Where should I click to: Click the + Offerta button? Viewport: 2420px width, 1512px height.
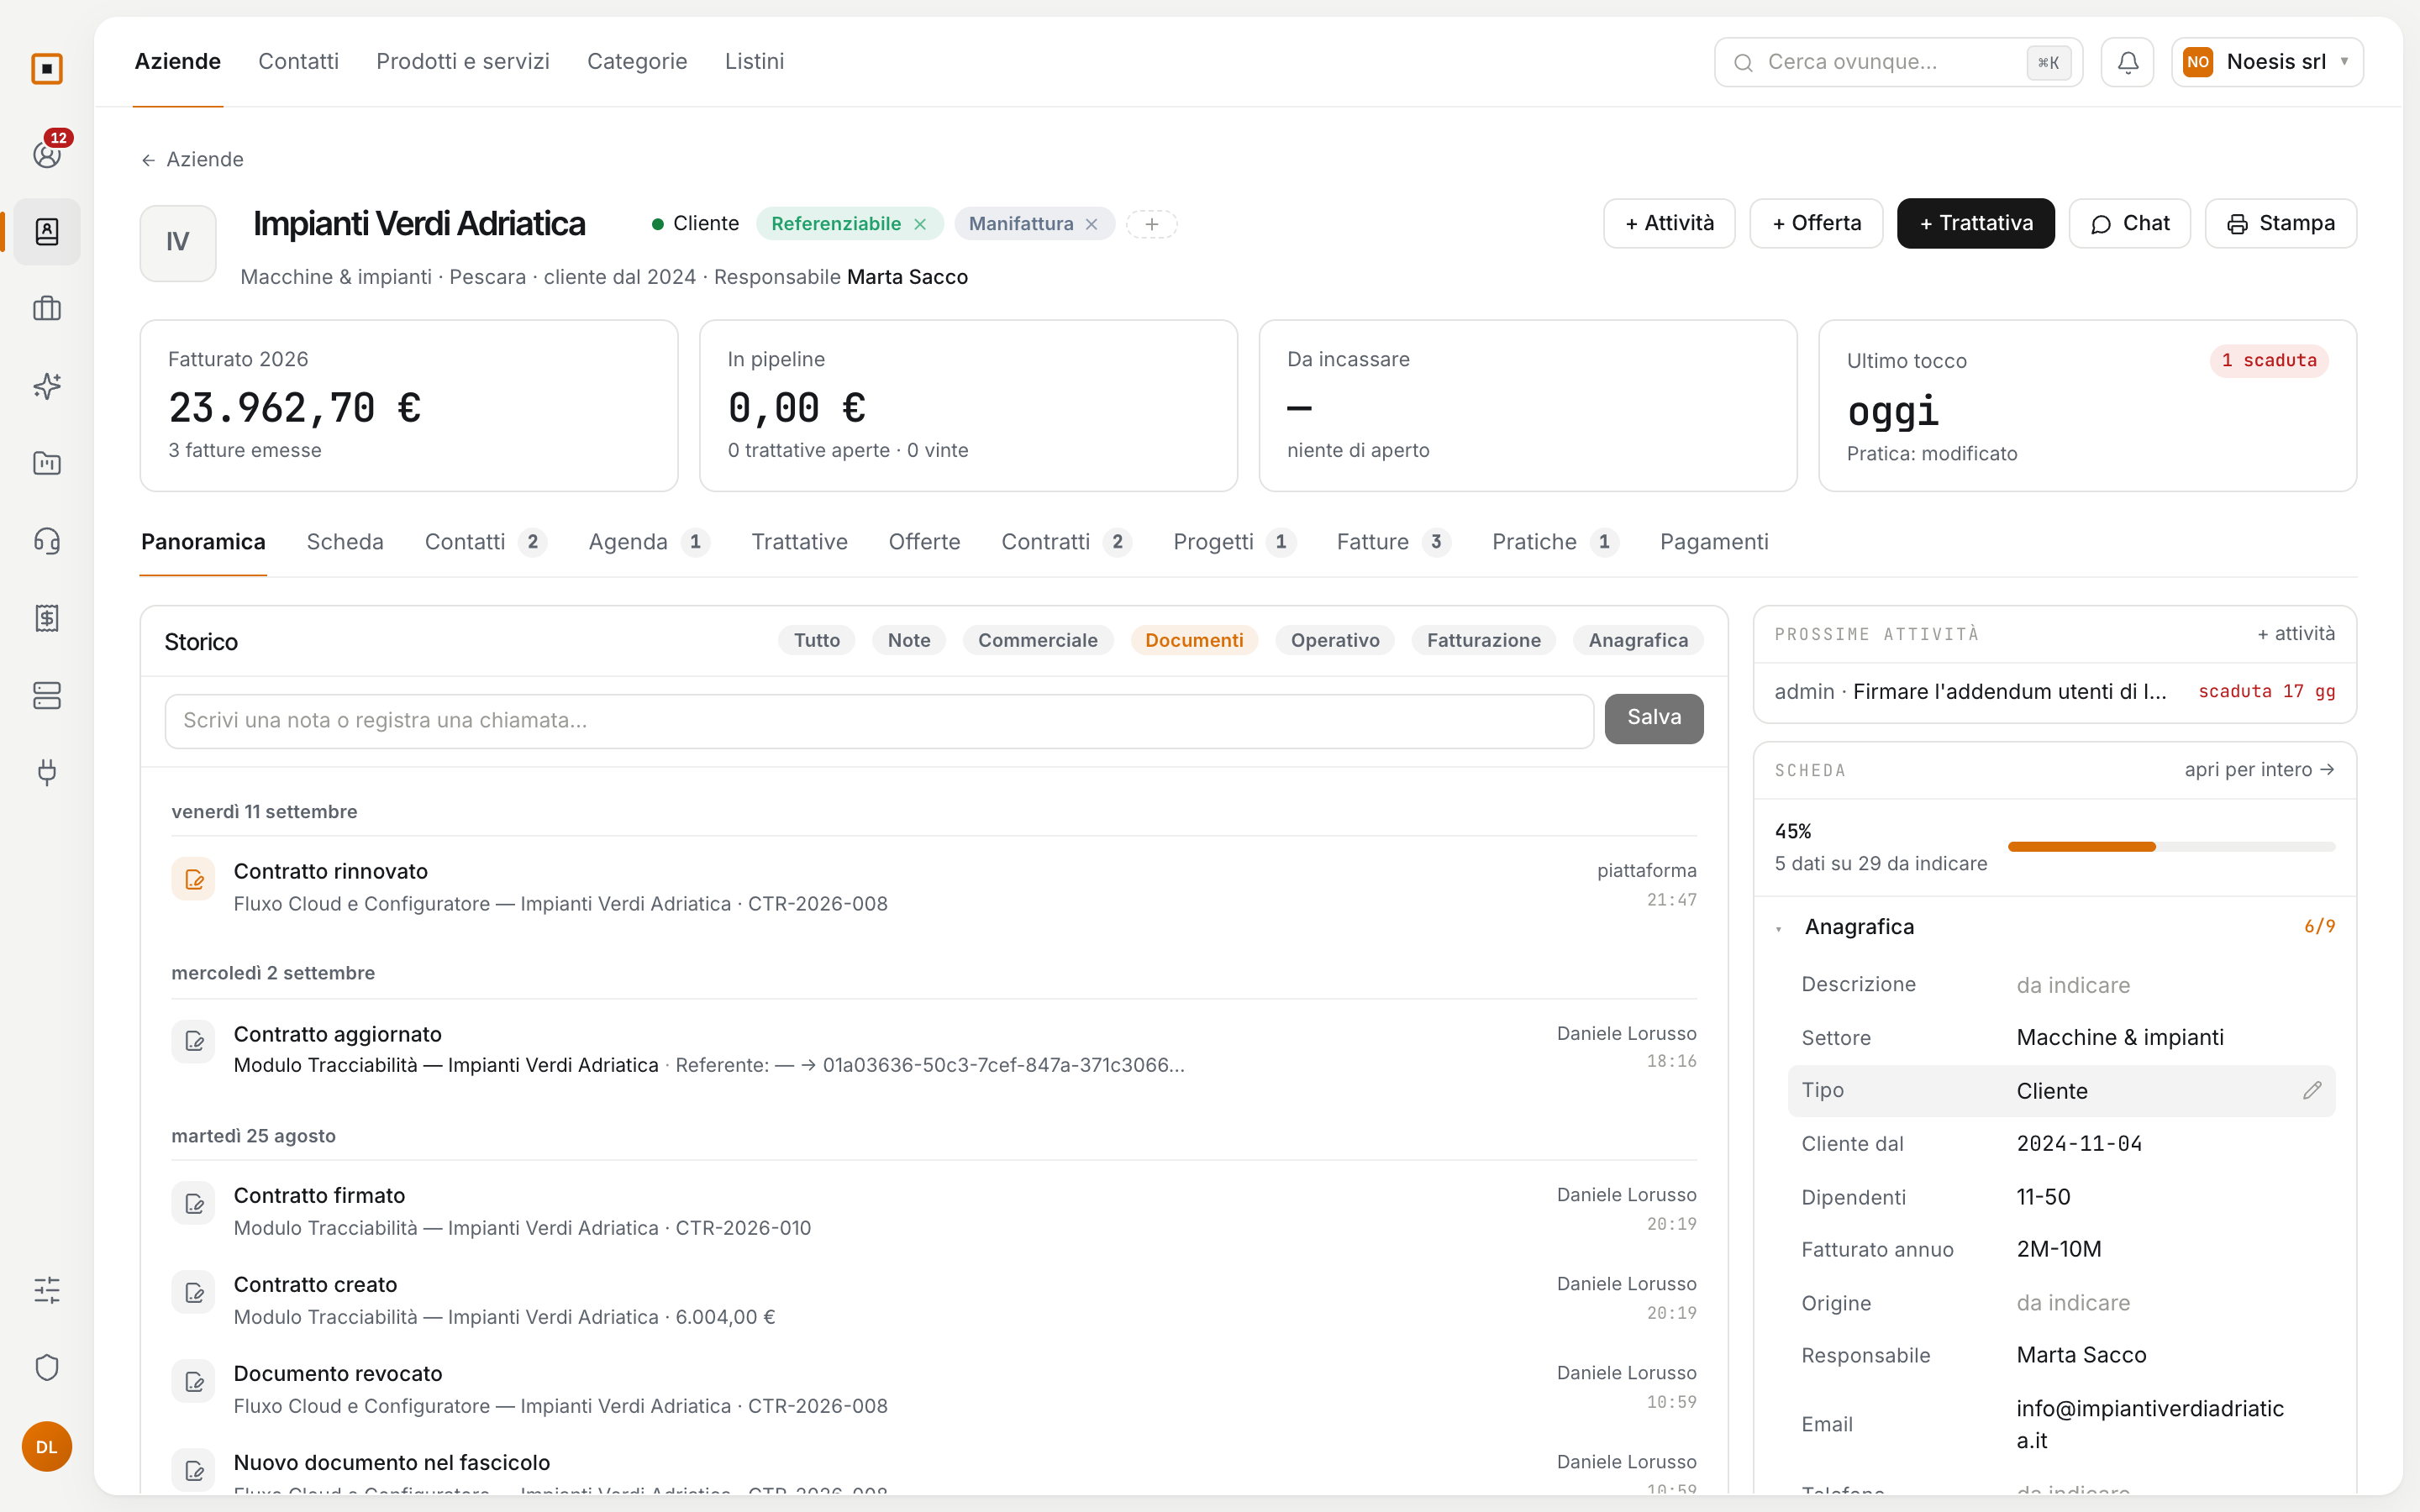point(1816,223)
